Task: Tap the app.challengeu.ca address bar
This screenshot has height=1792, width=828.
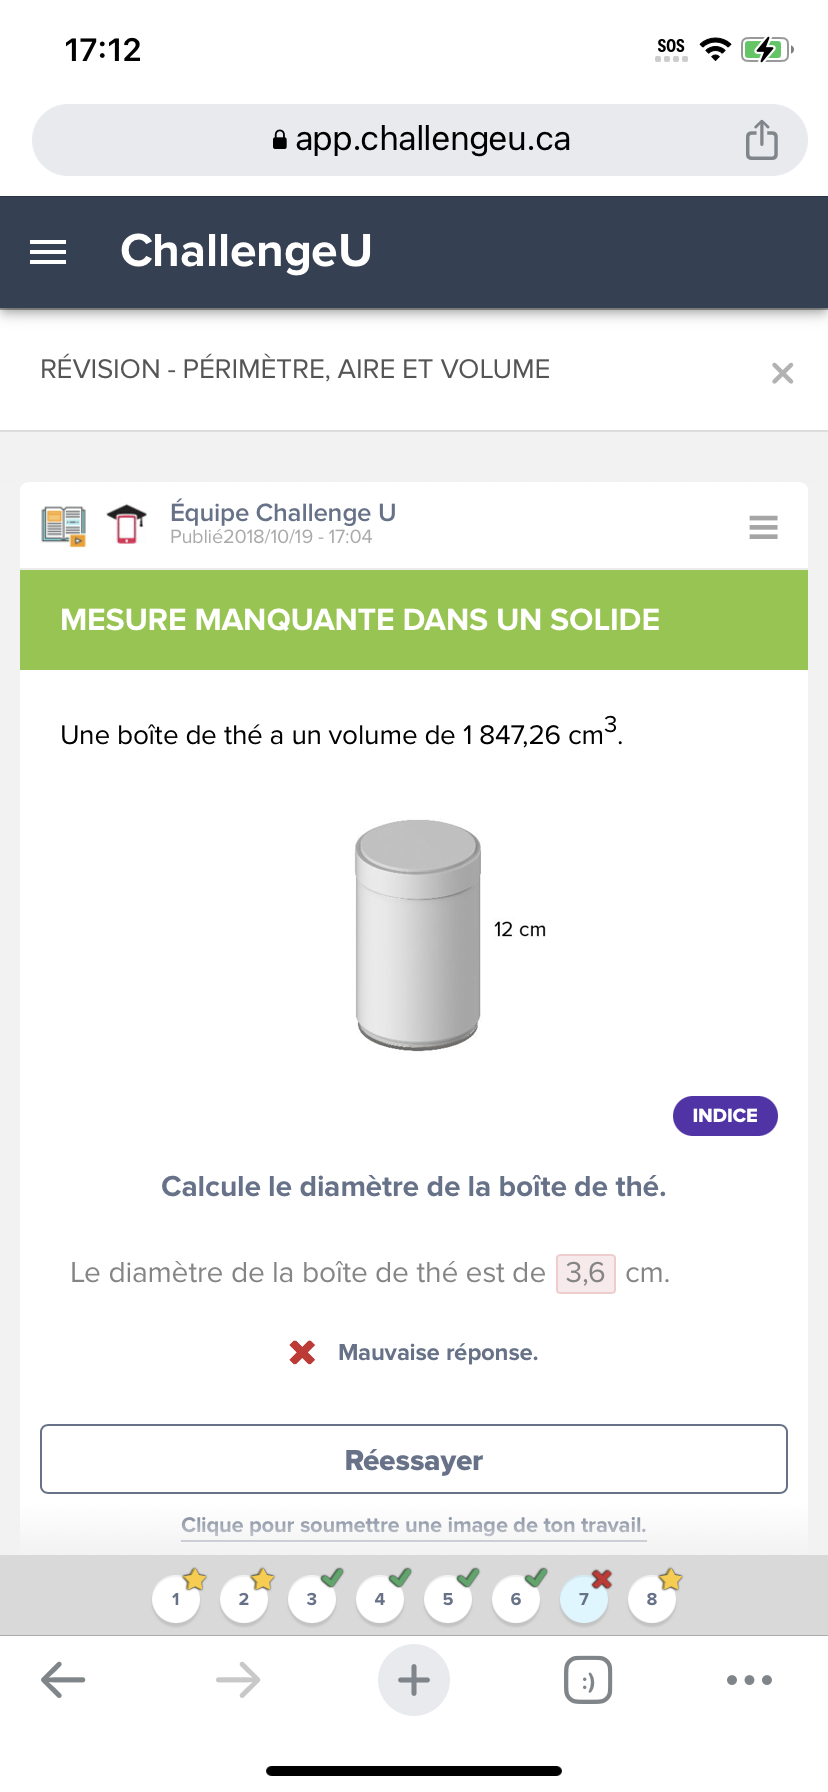Action: point(420,140)
